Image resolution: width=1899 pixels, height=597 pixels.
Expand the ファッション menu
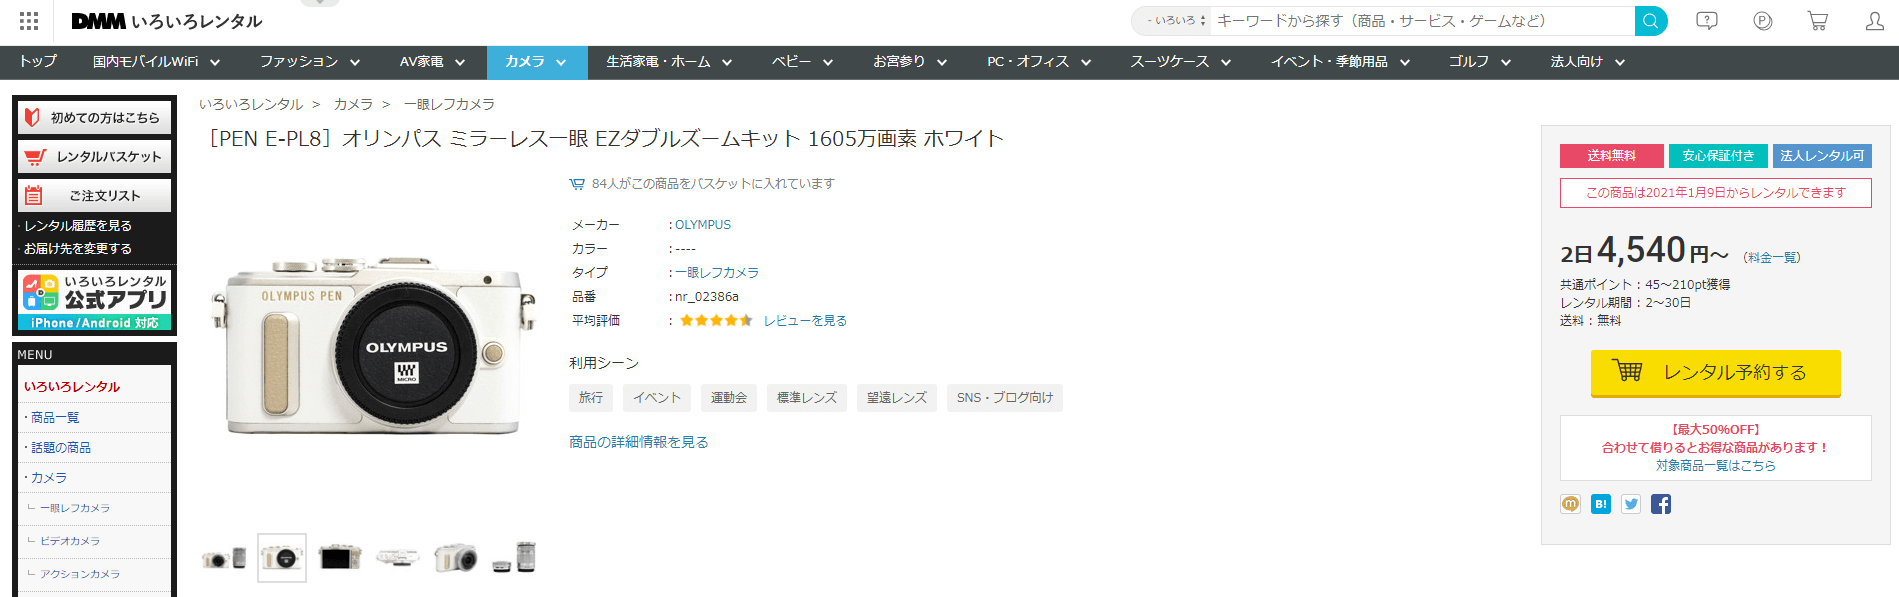tap(309, 62)
